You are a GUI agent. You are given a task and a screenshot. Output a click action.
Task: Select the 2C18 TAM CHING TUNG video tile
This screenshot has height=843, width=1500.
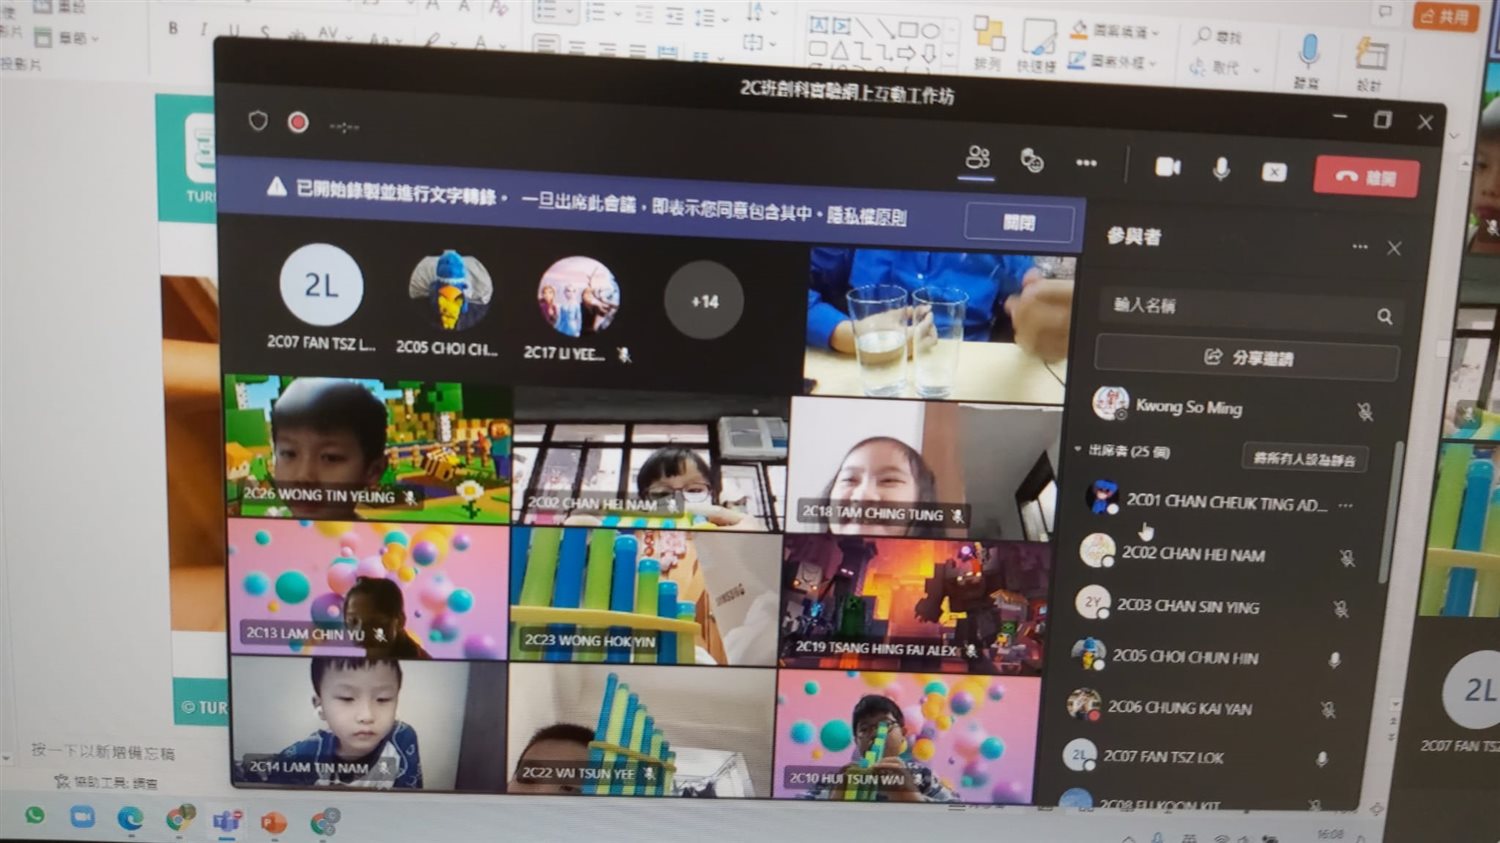pos(924,466)
